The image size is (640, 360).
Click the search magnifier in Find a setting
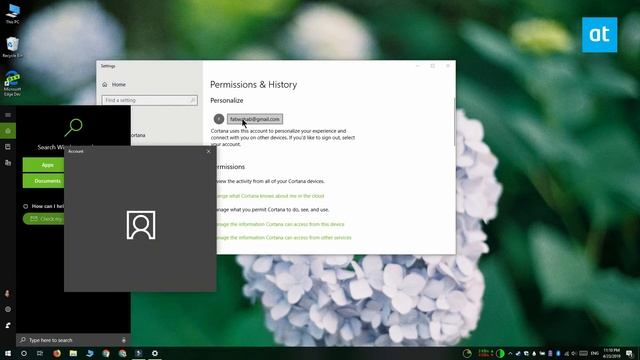click(193, 100)
